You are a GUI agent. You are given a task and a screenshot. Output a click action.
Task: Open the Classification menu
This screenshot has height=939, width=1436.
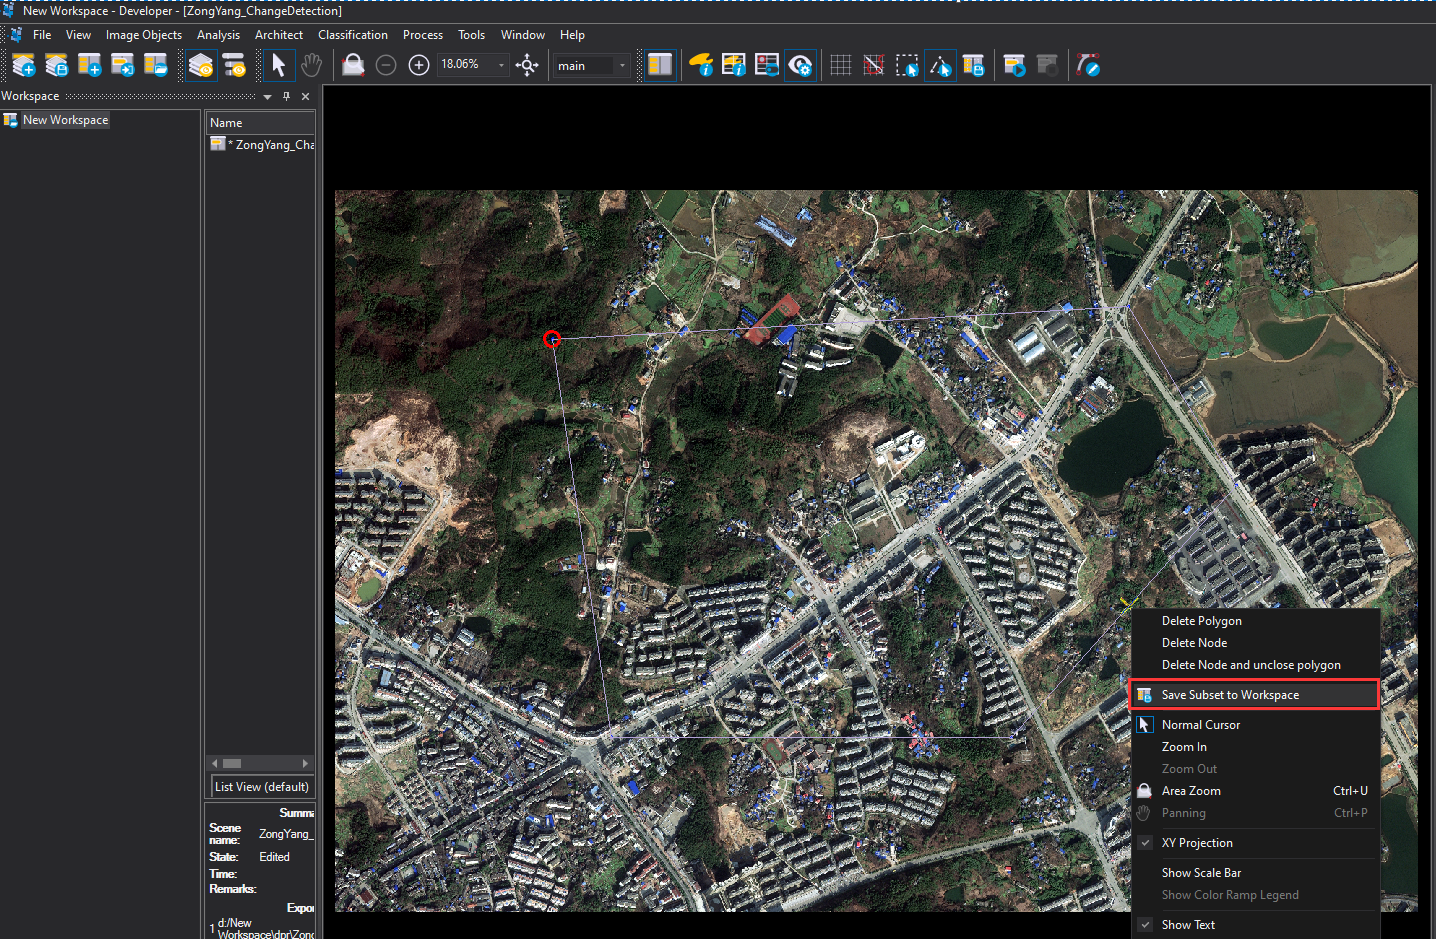pos(352,35)
